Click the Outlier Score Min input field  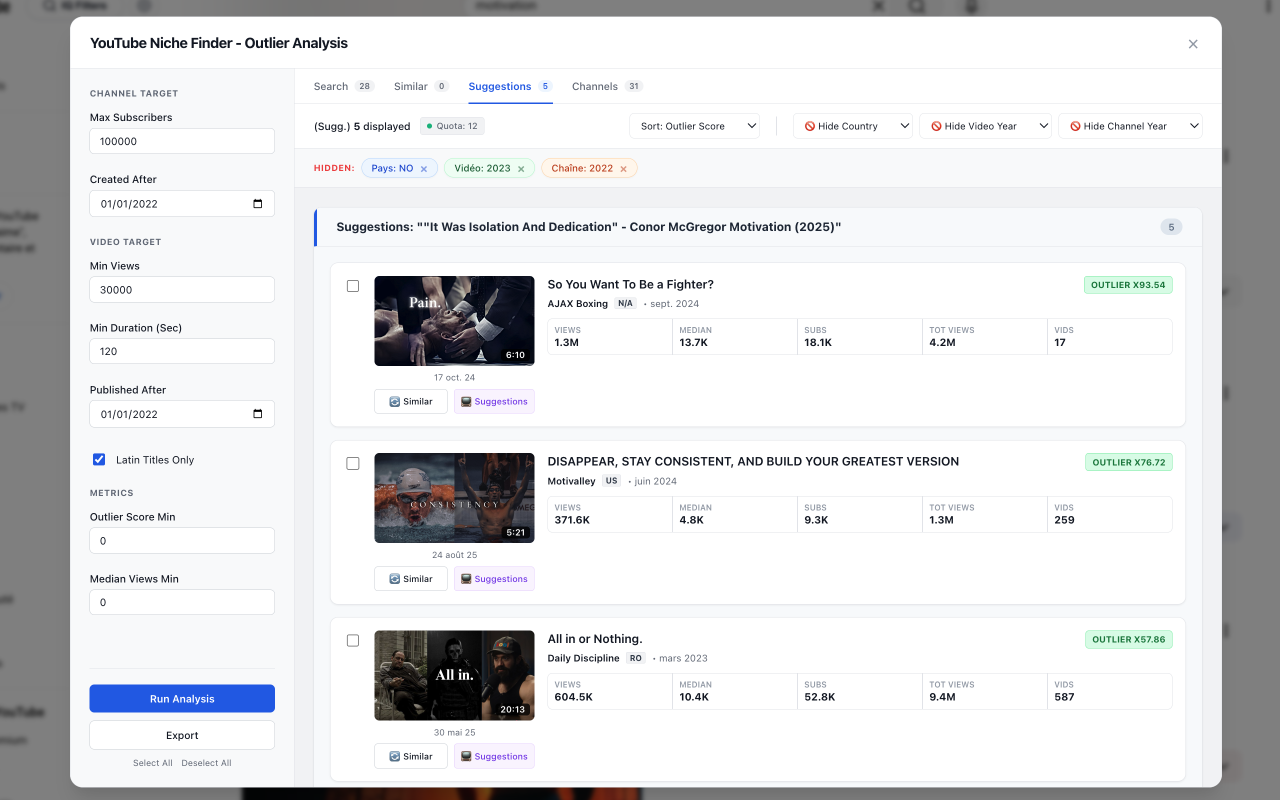(x=182, y=541)
